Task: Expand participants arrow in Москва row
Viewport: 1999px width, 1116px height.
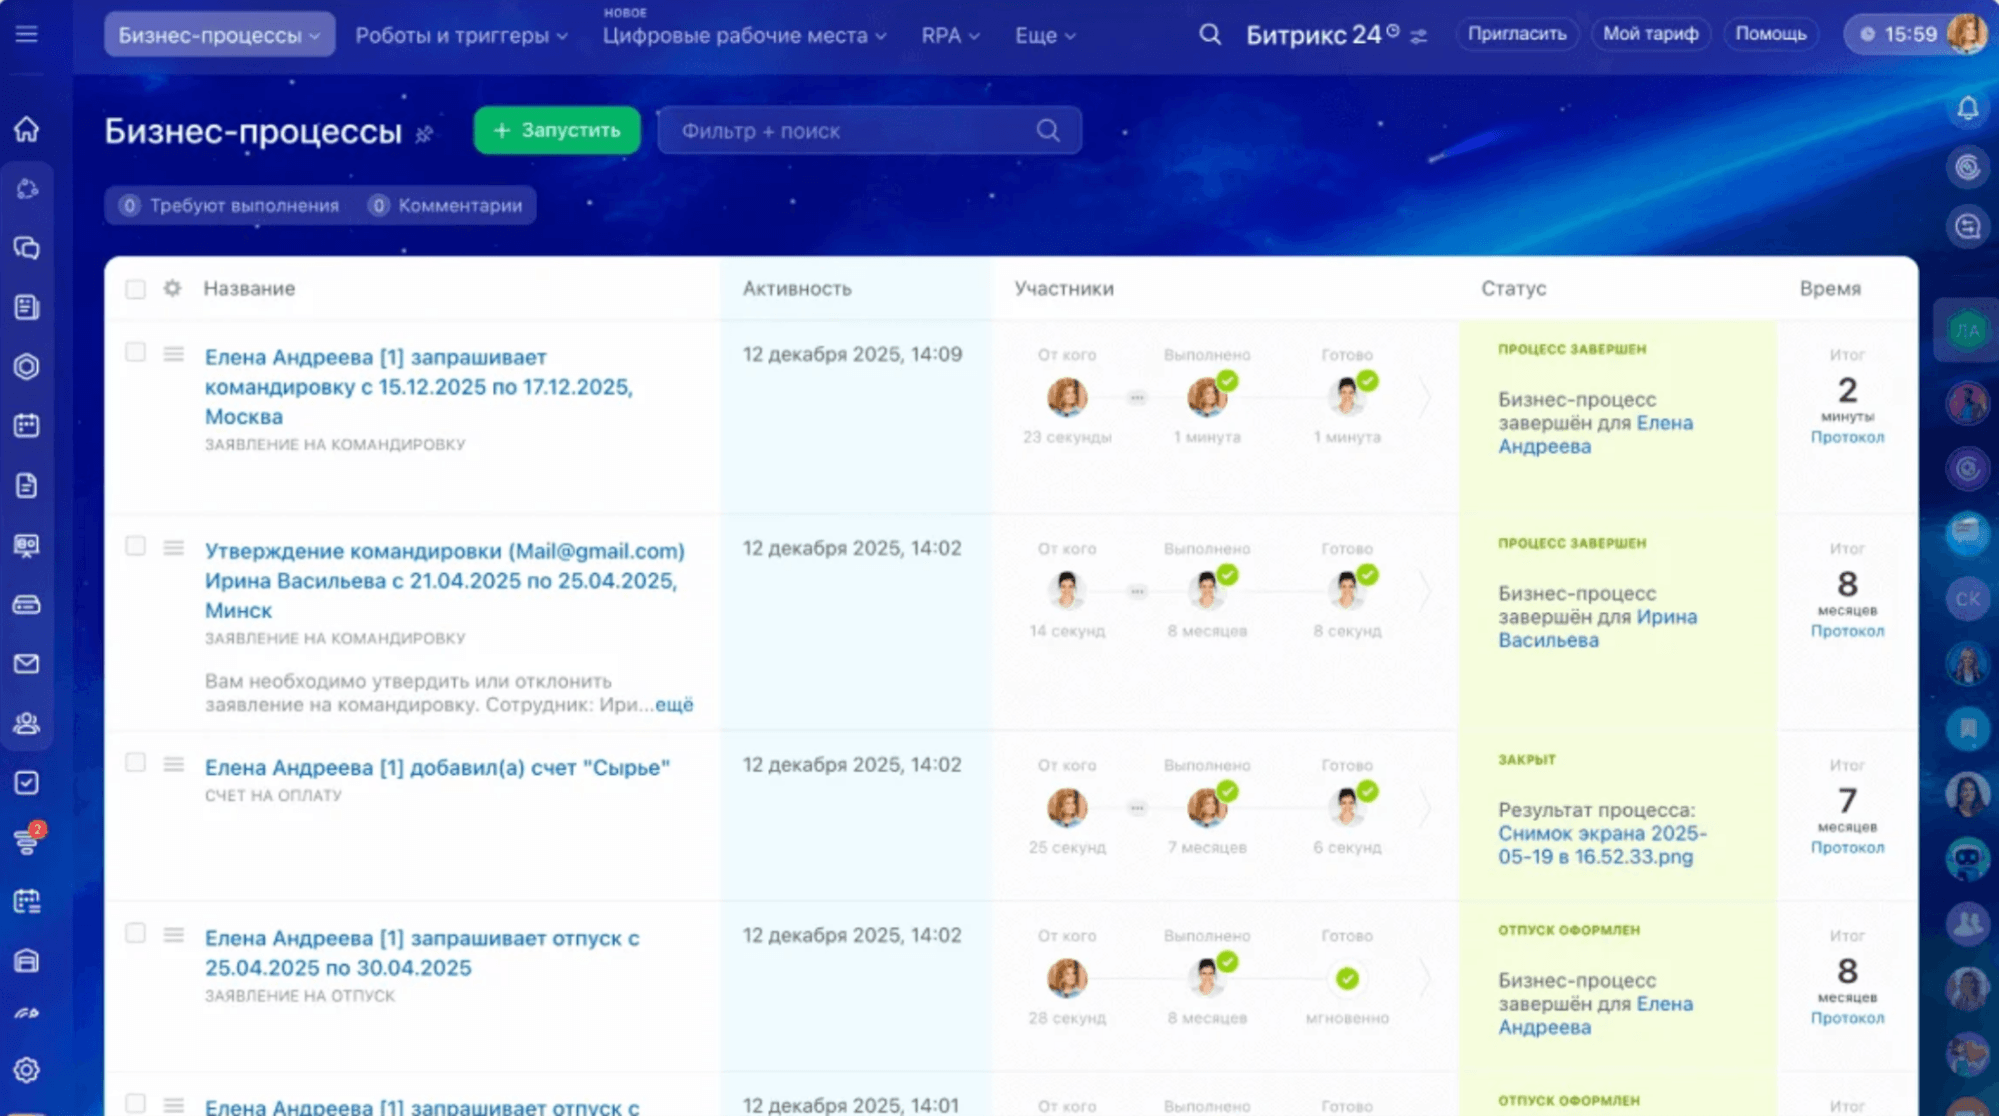Action: pos(1425,397)
